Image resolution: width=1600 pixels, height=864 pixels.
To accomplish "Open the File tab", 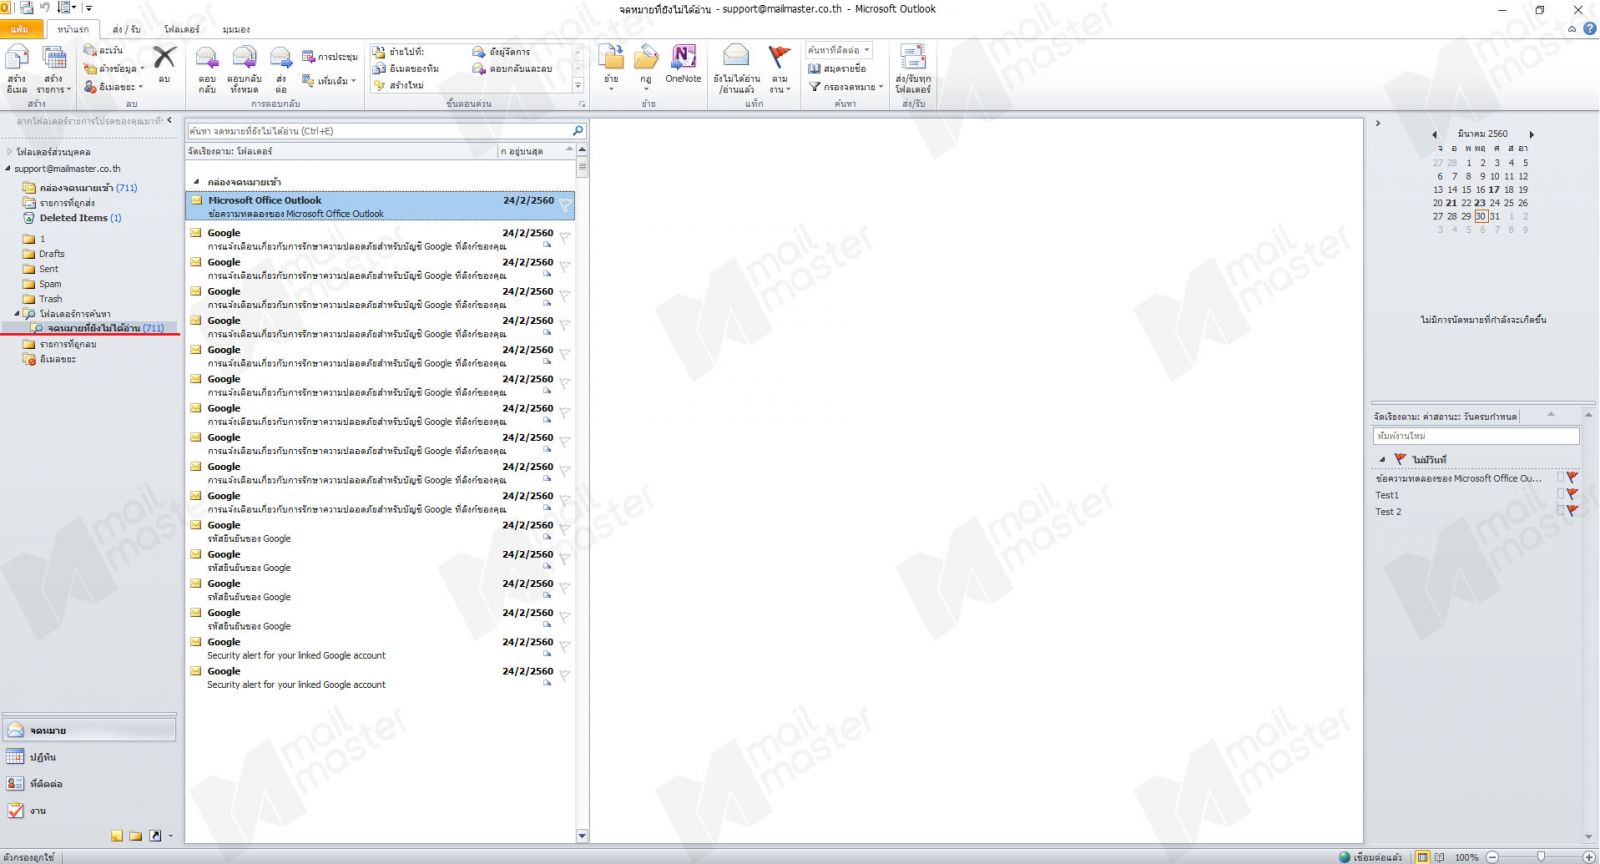I will [x=21, y=29].
